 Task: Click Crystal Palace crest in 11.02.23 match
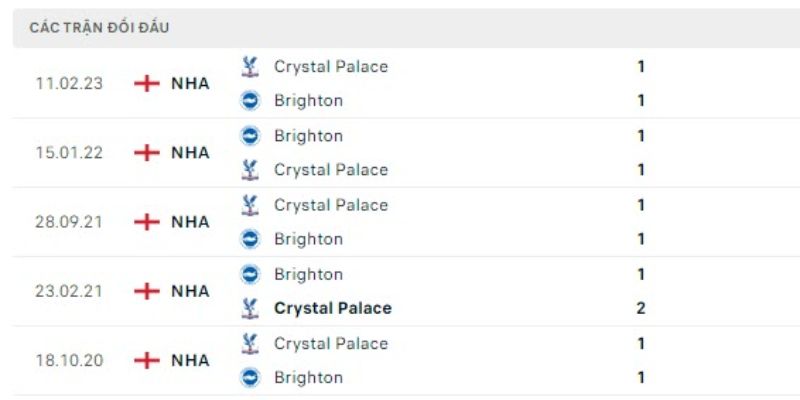pyautogui.click(x=250, y=67)
